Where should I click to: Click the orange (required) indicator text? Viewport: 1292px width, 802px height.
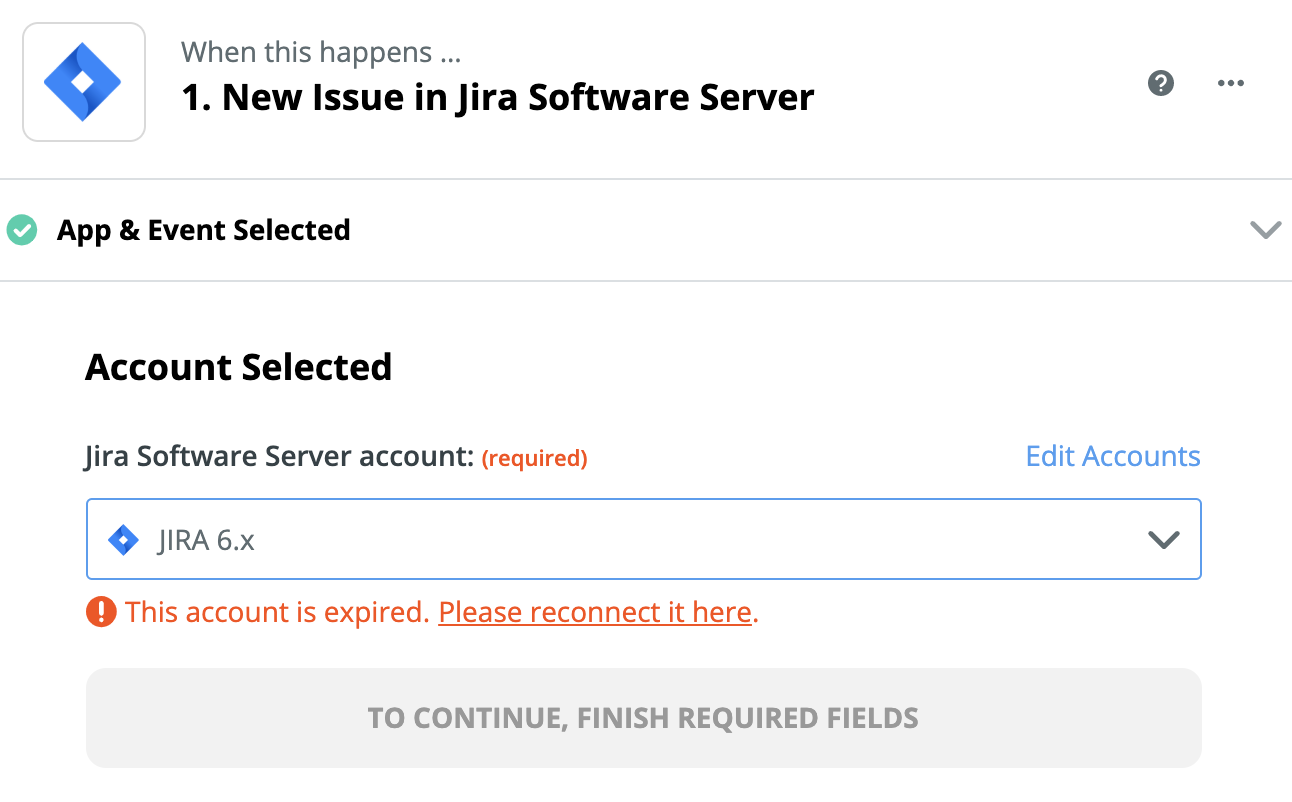[534, 458]
